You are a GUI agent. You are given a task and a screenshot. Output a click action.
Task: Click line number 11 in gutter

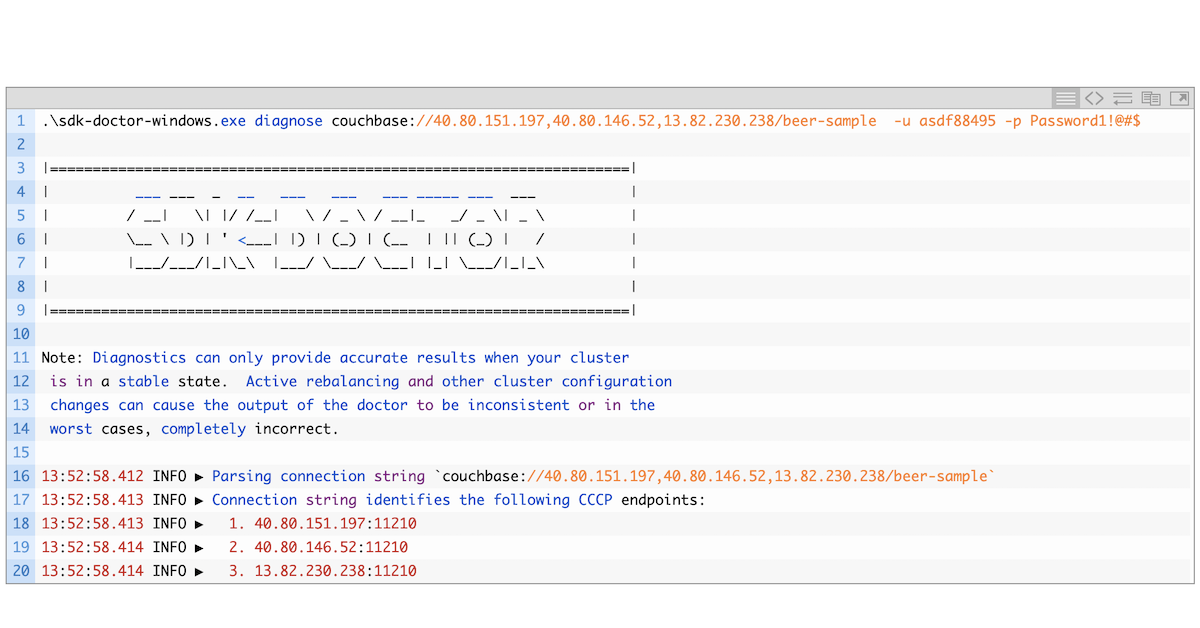(21, 357)
